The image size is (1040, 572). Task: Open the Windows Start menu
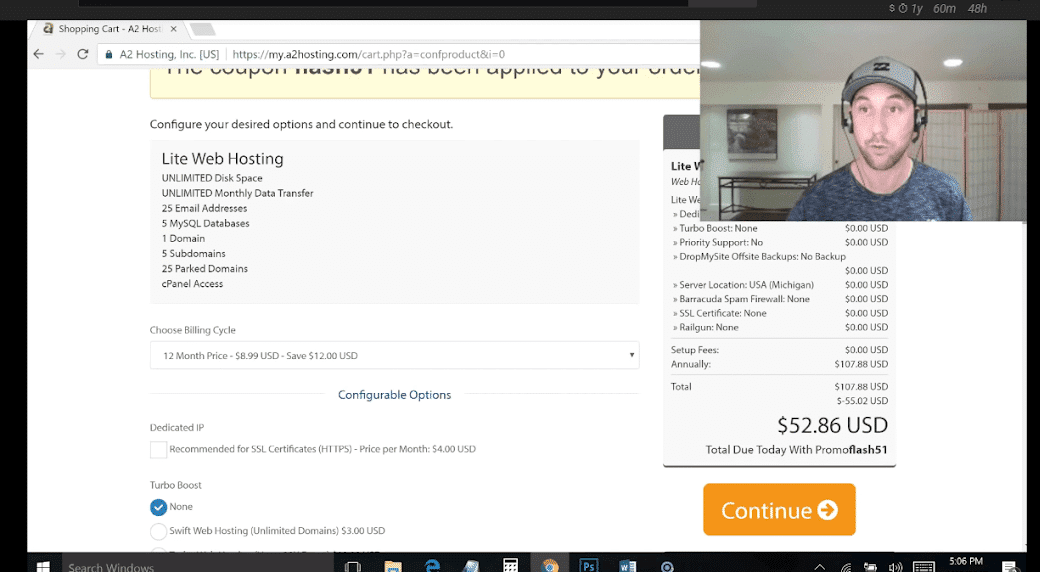click(43, 566)
